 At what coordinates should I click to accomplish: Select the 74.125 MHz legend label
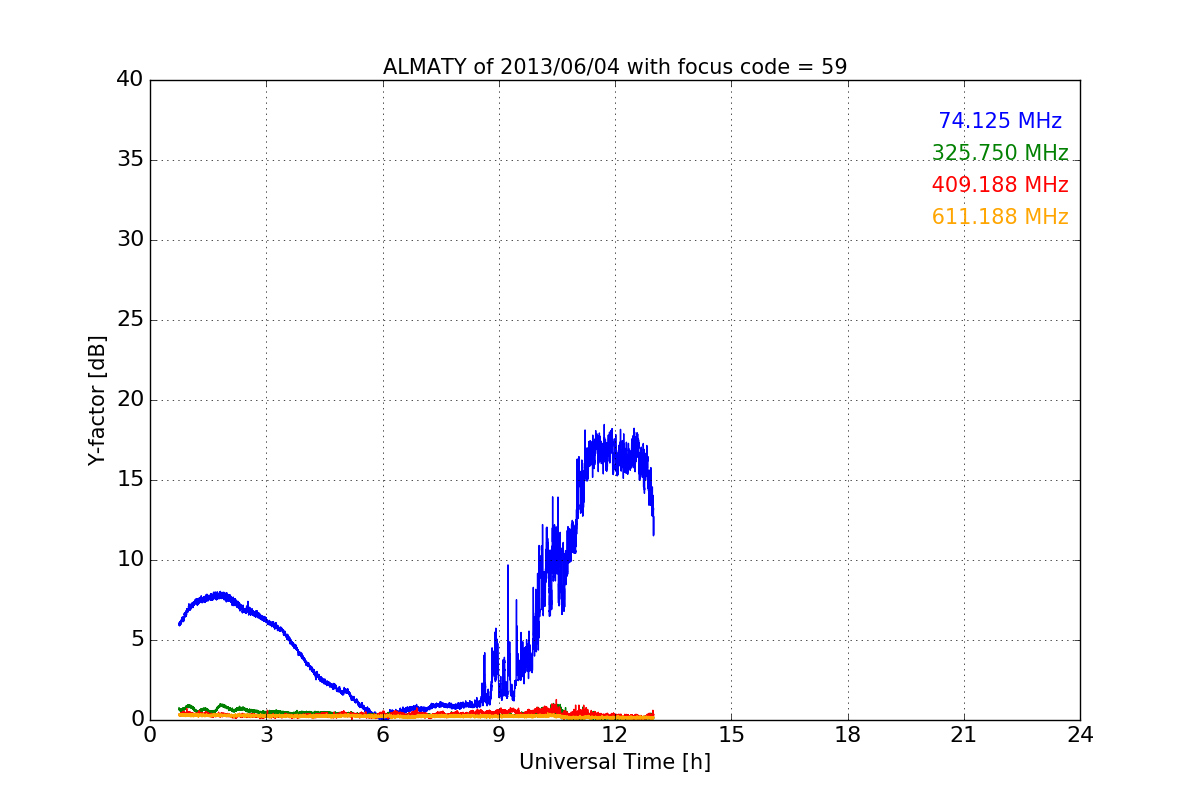1000,121
